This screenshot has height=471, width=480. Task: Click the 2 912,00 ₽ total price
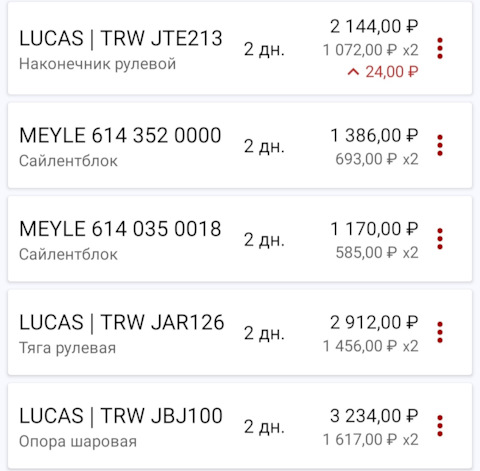coord(374,323)
